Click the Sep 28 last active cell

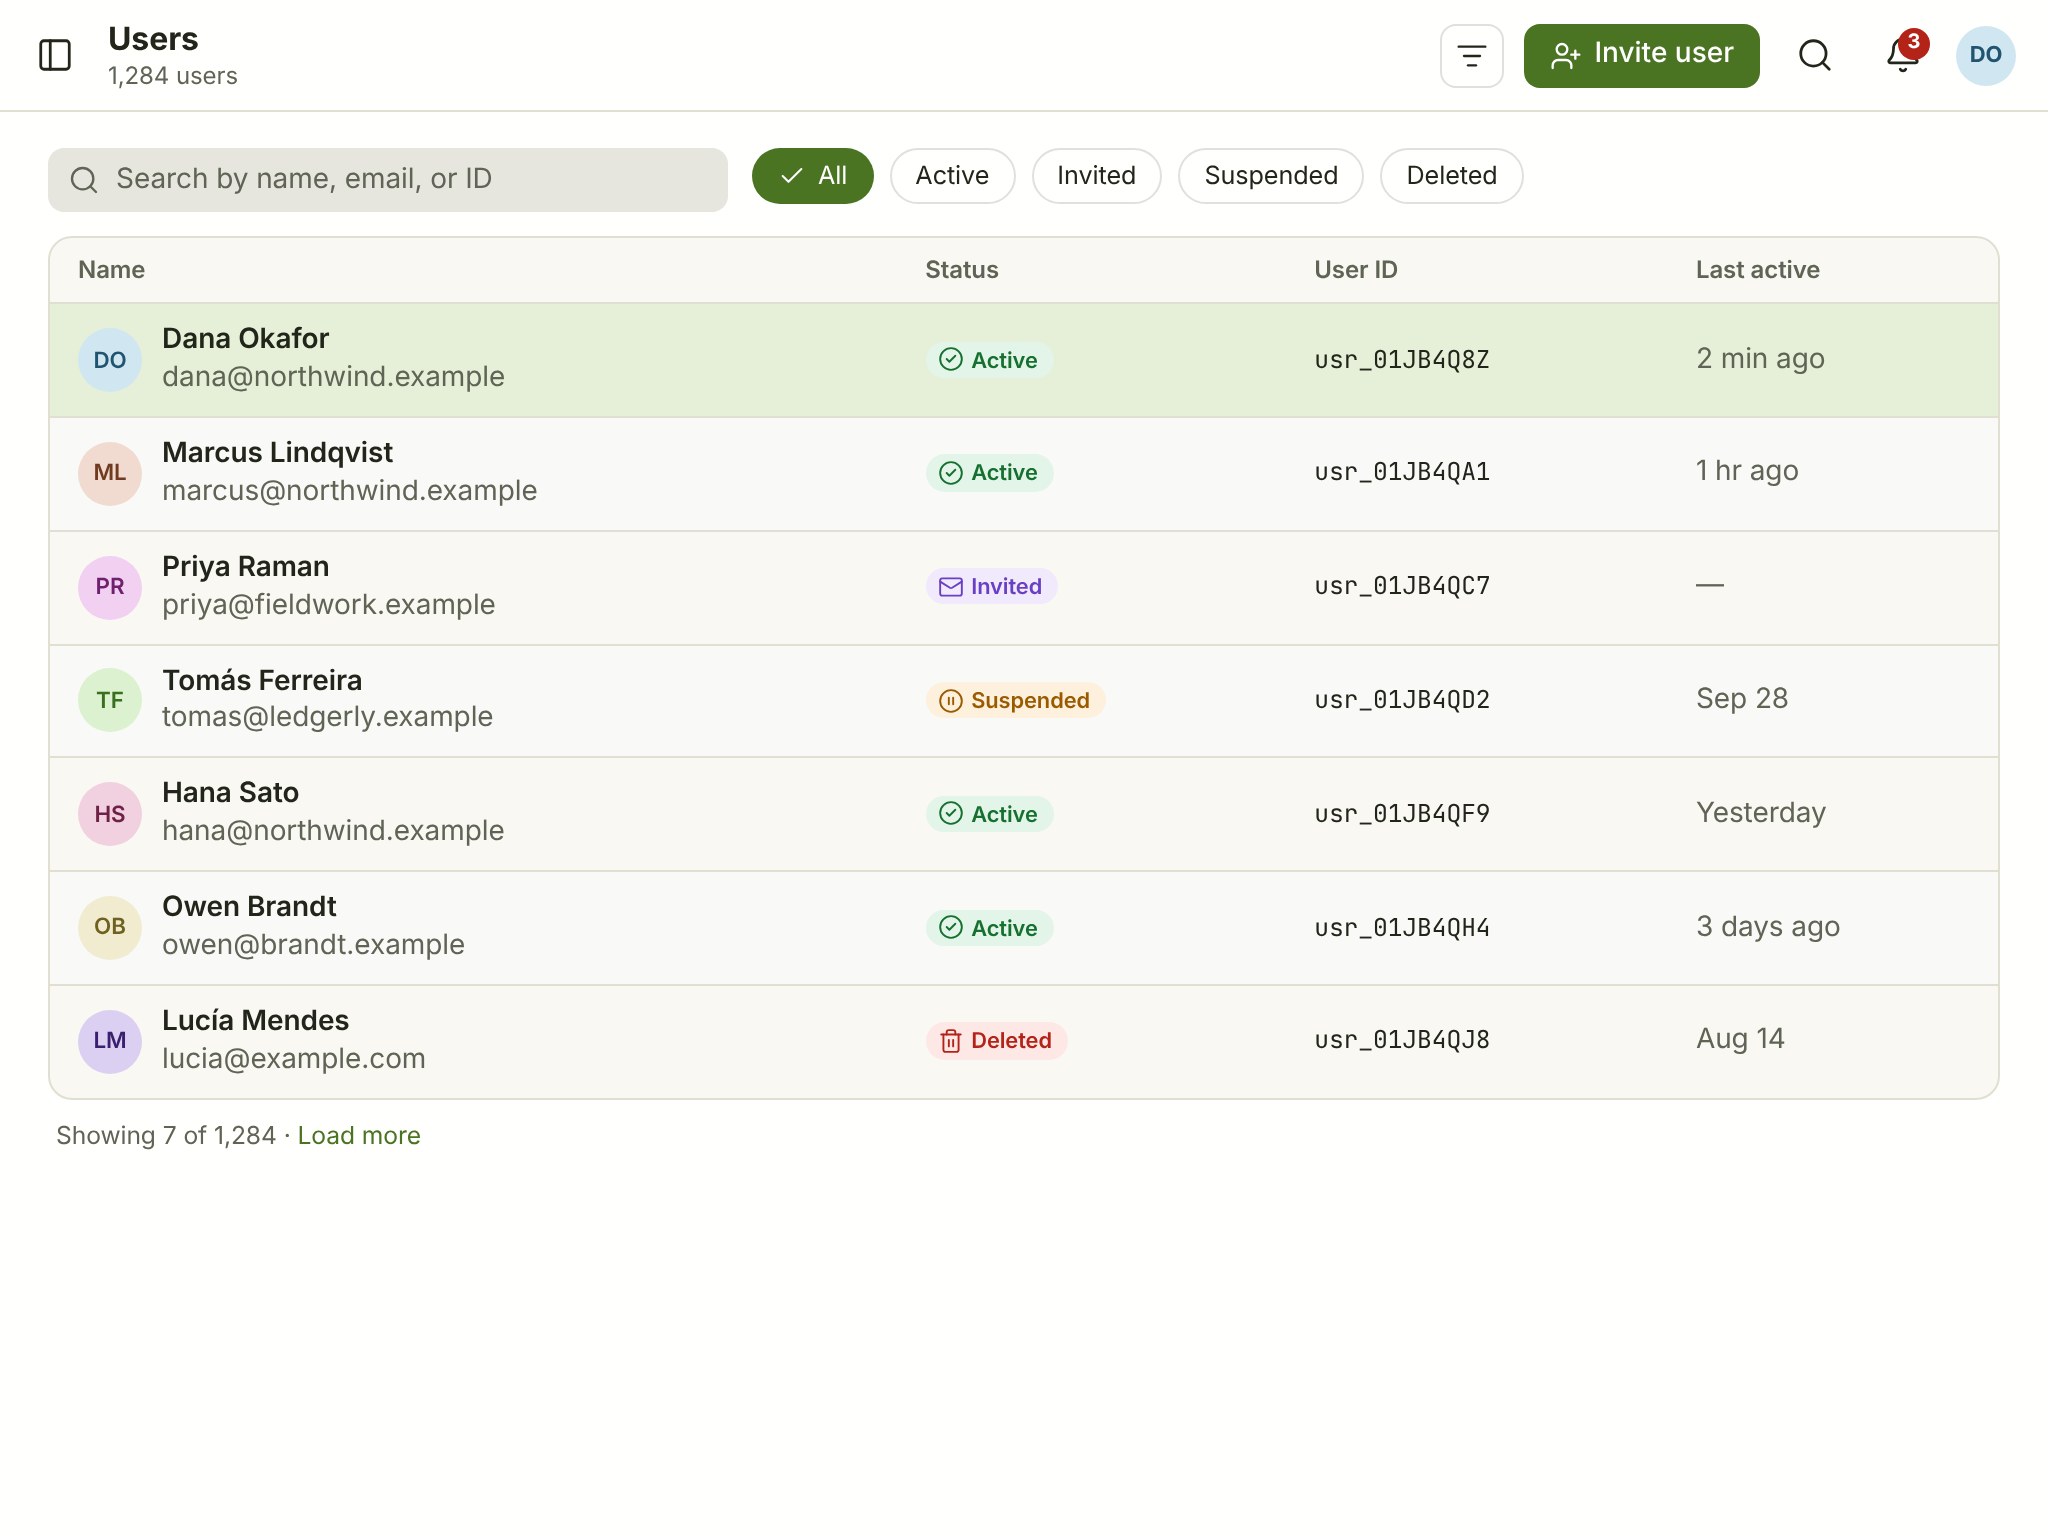1742,699
